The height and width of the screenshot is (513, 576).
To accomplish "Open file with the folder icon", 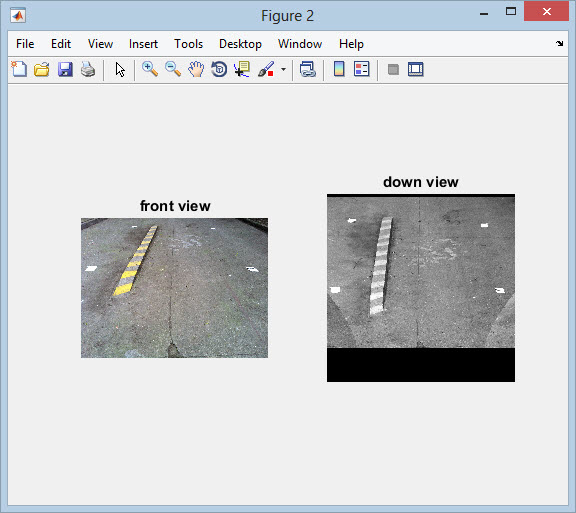I will coord(42,69).
